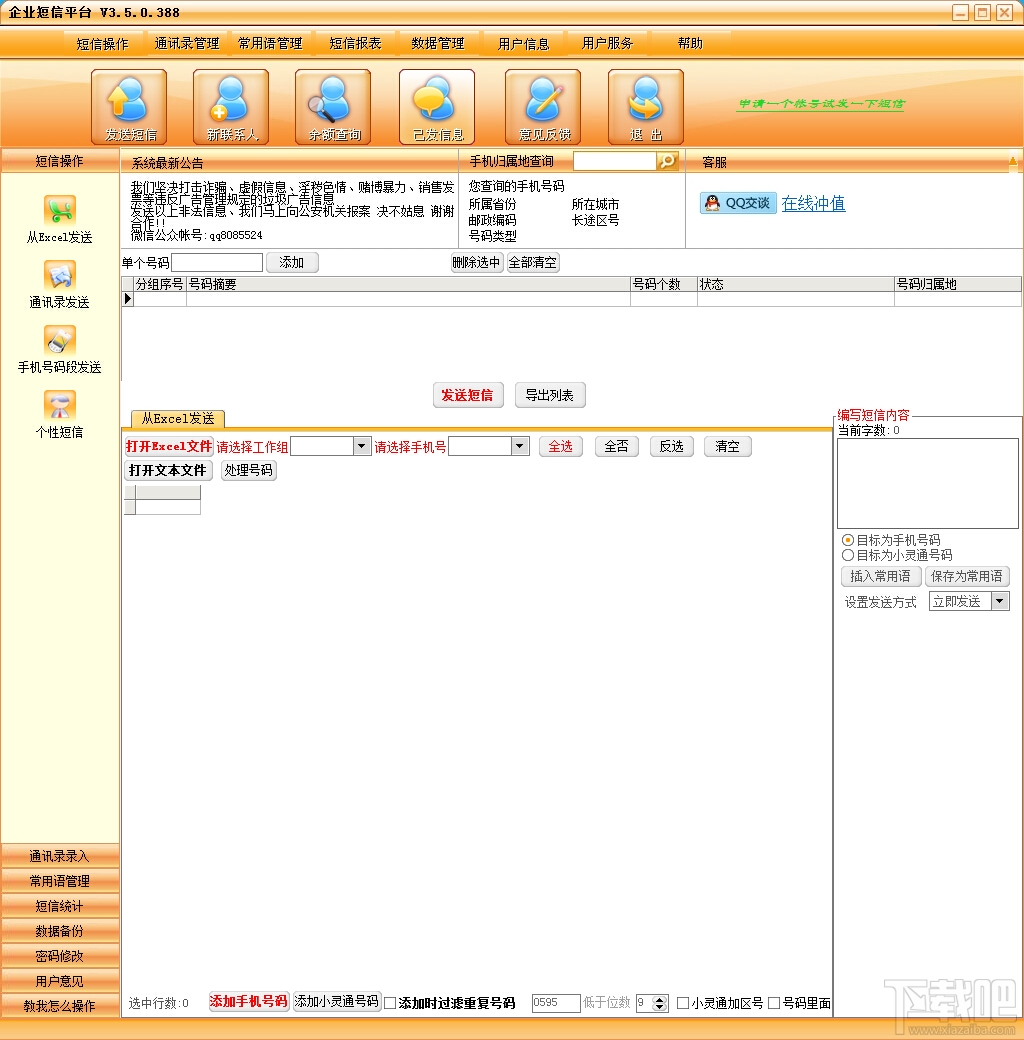Enable 添加时过滤重复号码 checkbox
The width and height of the screenshot is (1024, 1040).
coord(391,1003)
